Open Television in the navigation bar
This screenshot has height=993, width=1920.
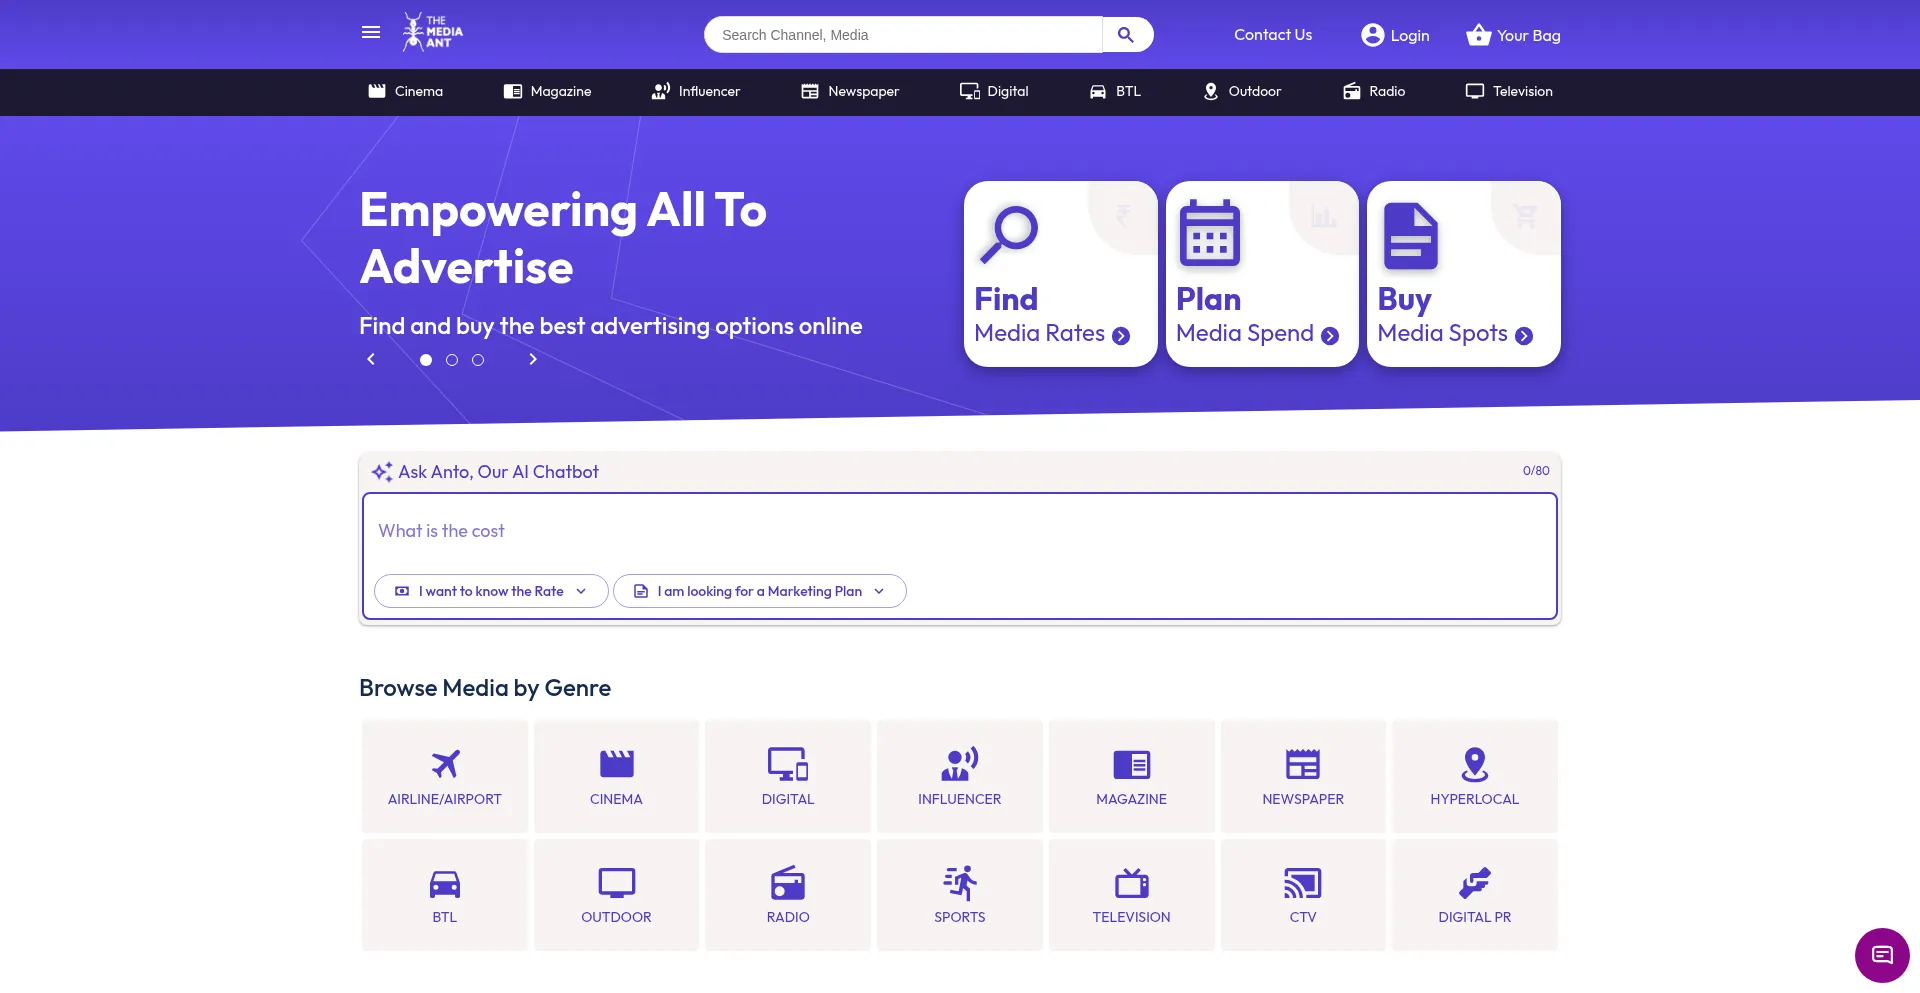[1509, 91]
